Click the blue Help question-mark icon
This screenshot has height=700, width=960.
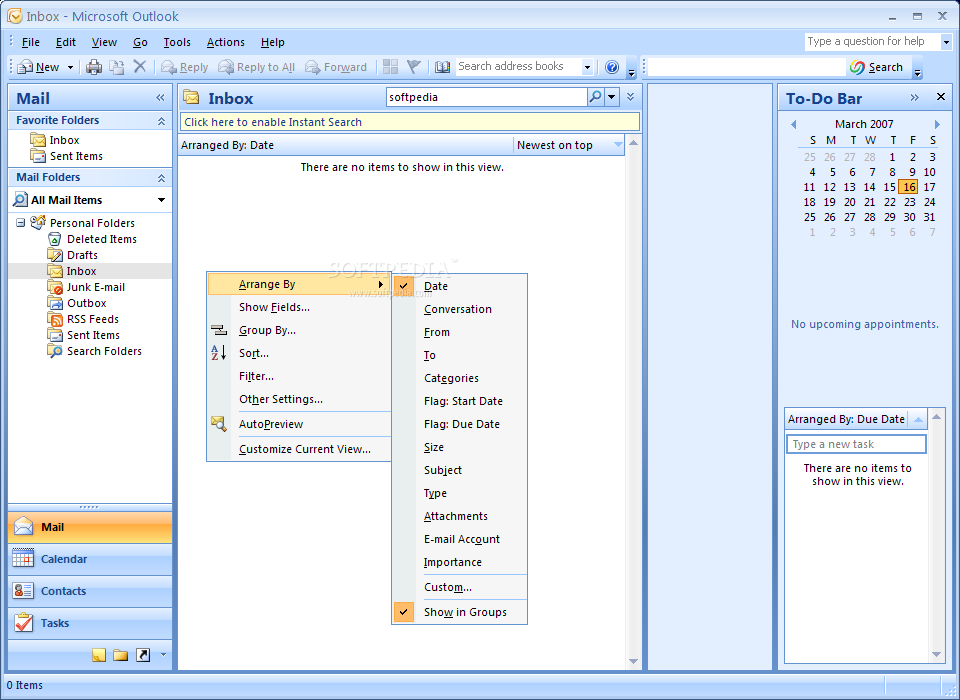pyautogui.click(x=612, y=67)
